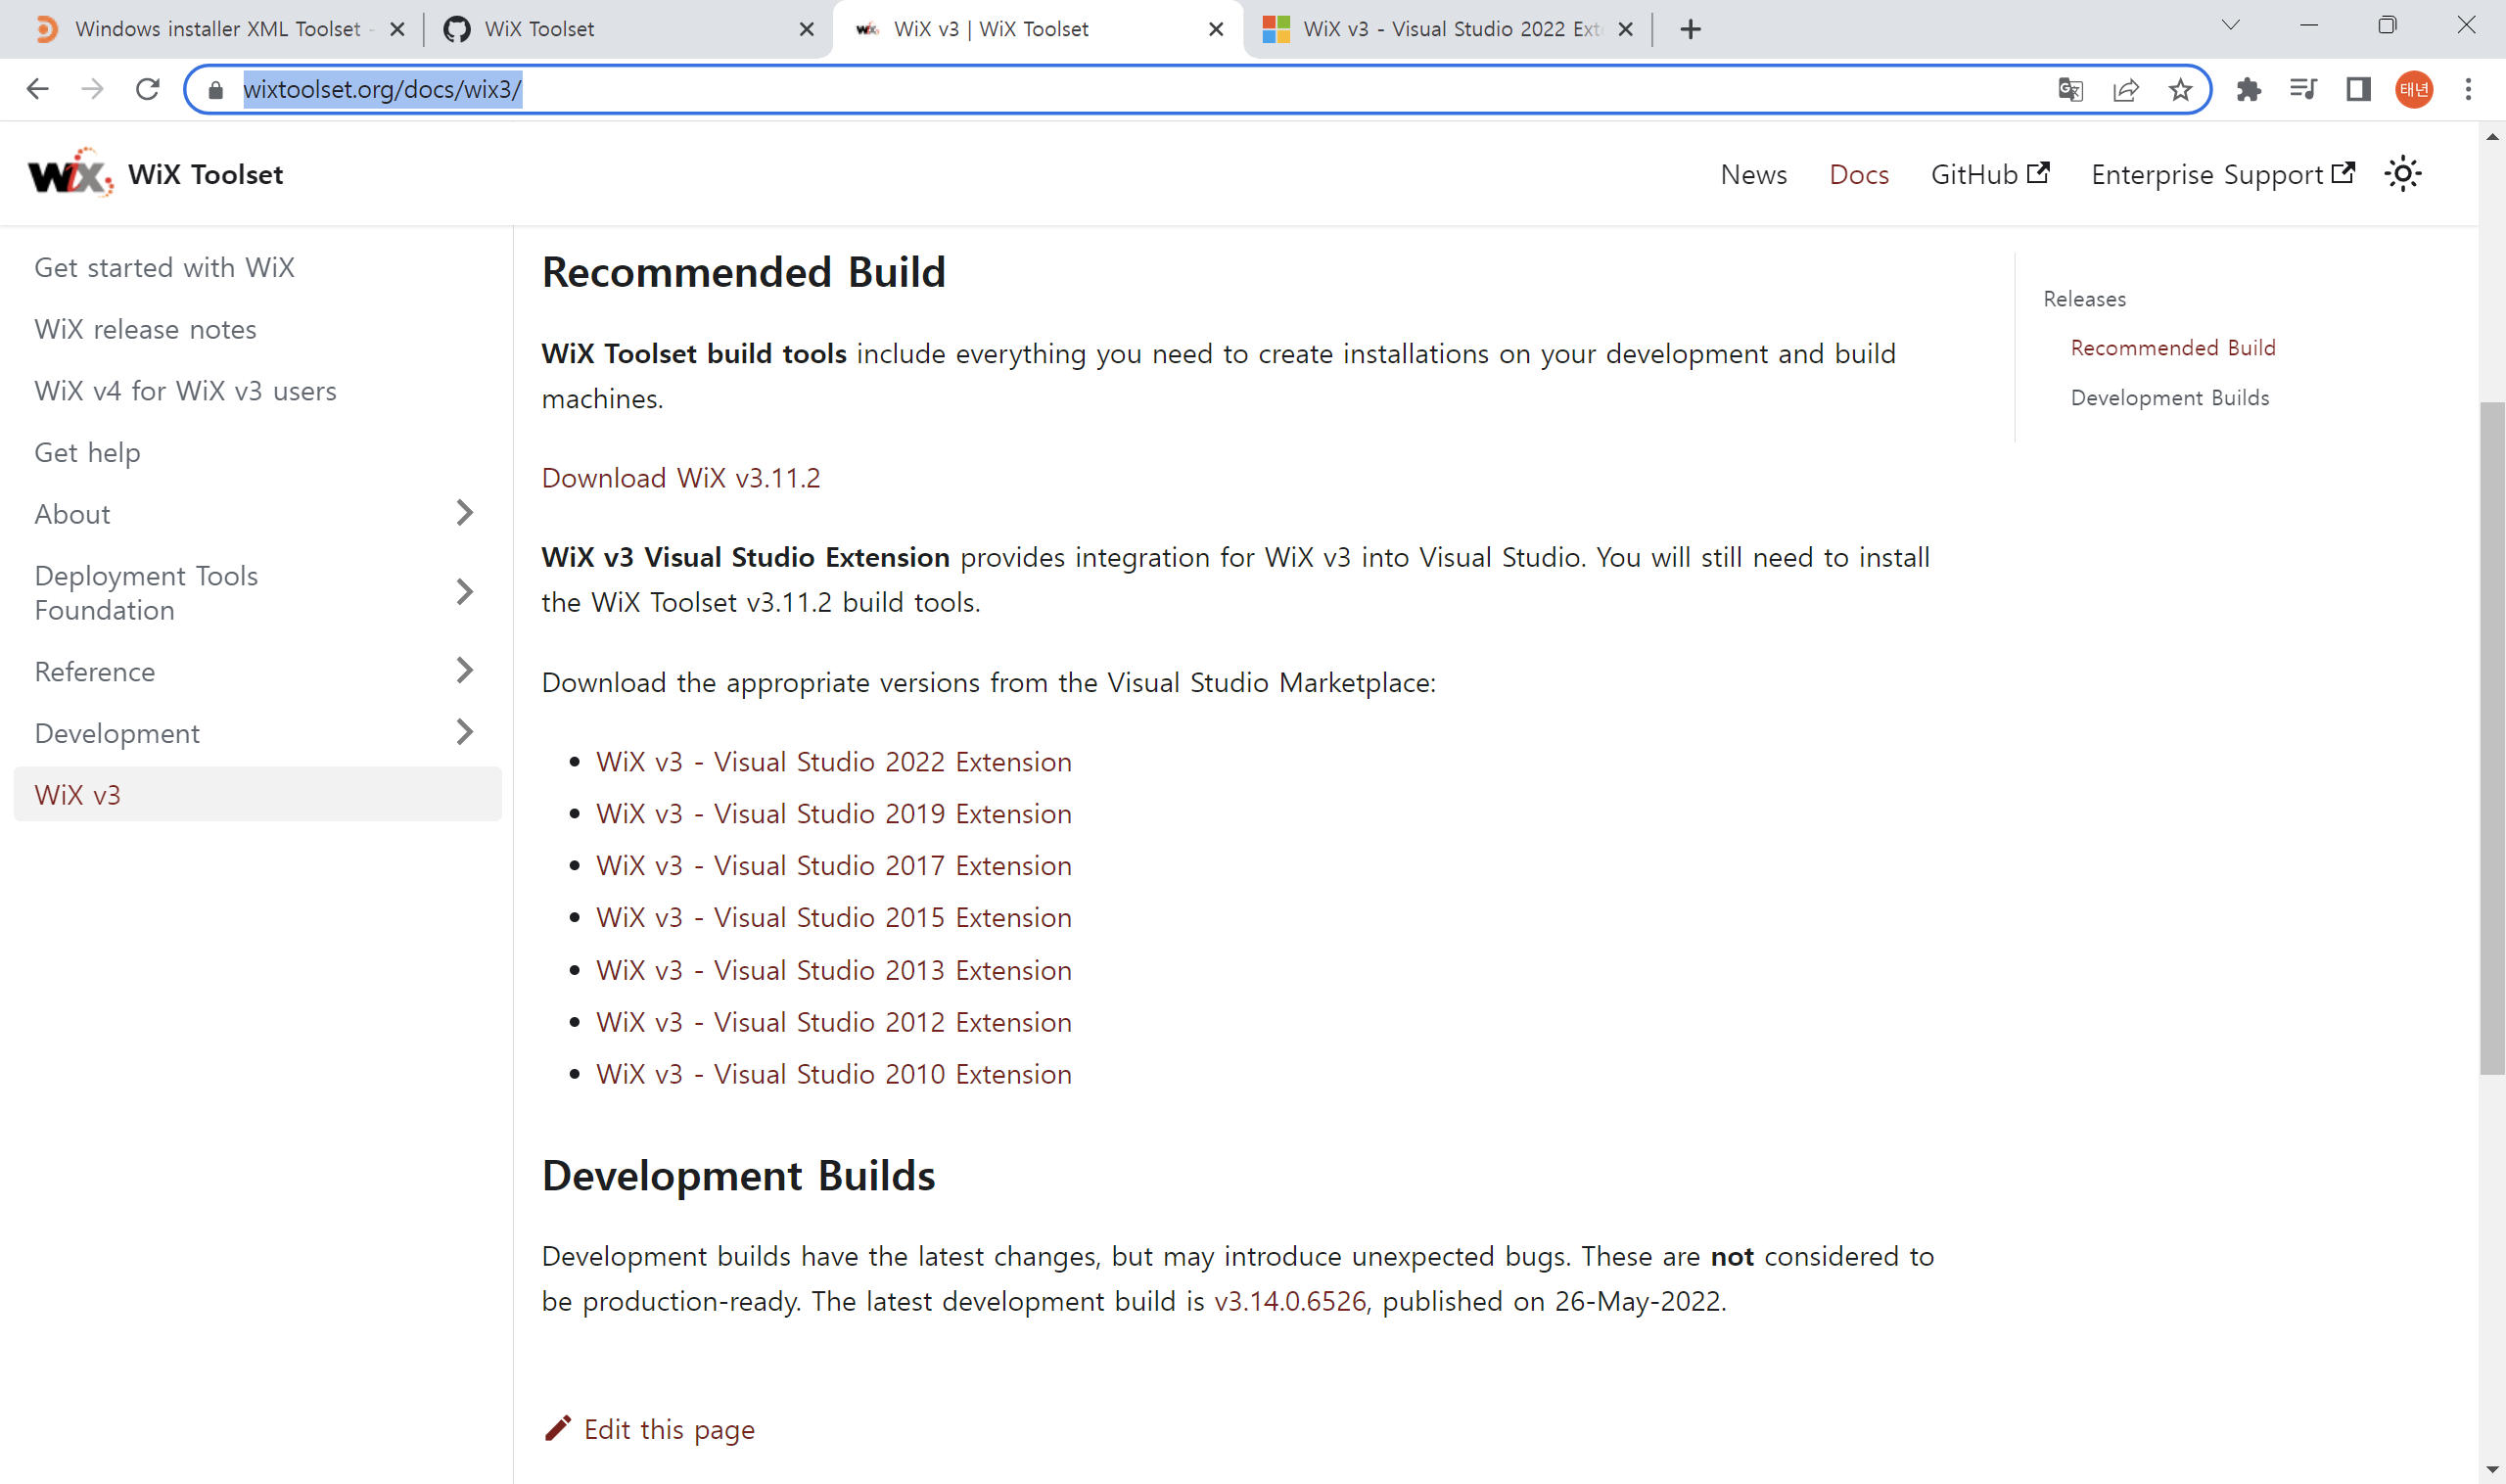This screenshot has height=1484, width=2506.
Task: Toggle light/dark theme sun icon
Action: tap(2402, 174)
